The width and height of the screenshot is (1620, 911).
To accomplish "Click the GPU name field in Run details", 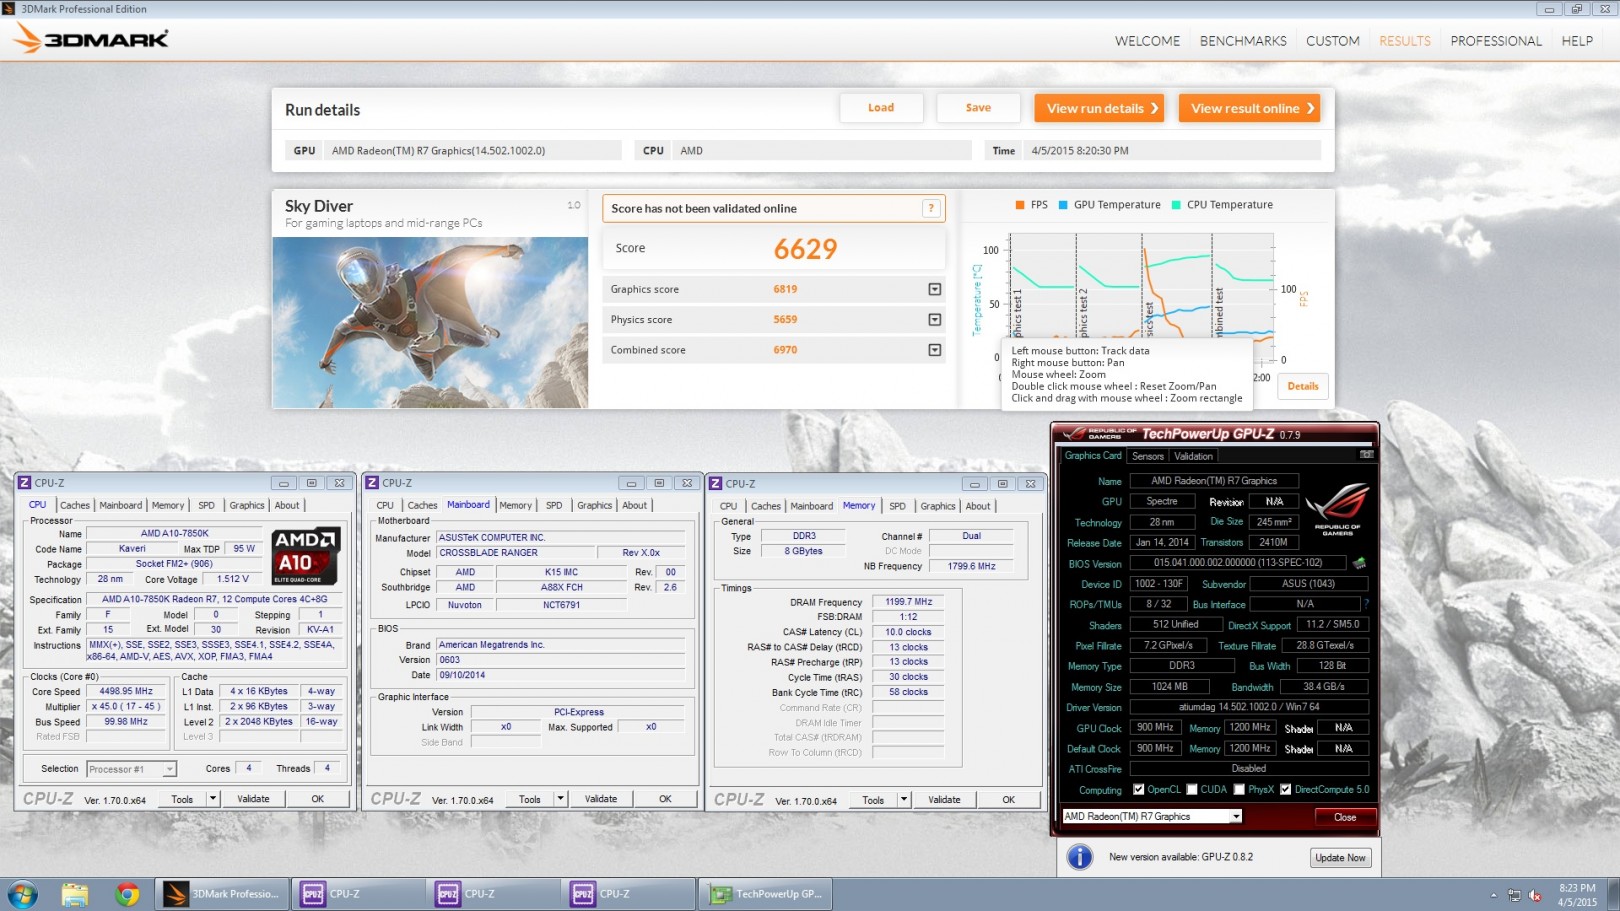I will coord(472,151).
